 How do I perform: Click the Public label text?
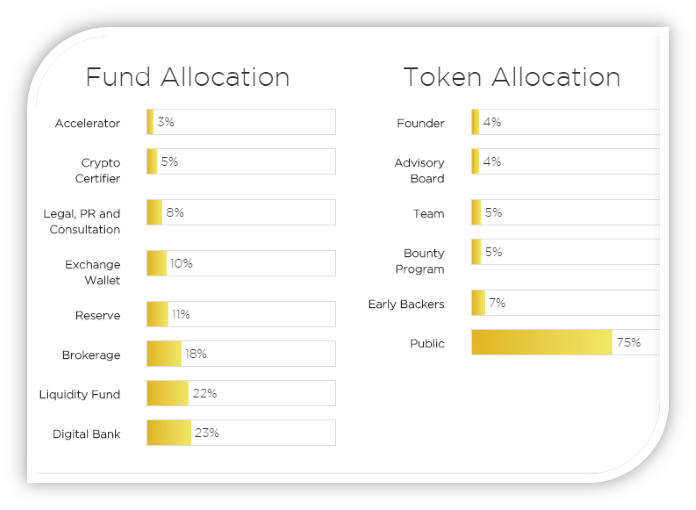tap(427, 344)
